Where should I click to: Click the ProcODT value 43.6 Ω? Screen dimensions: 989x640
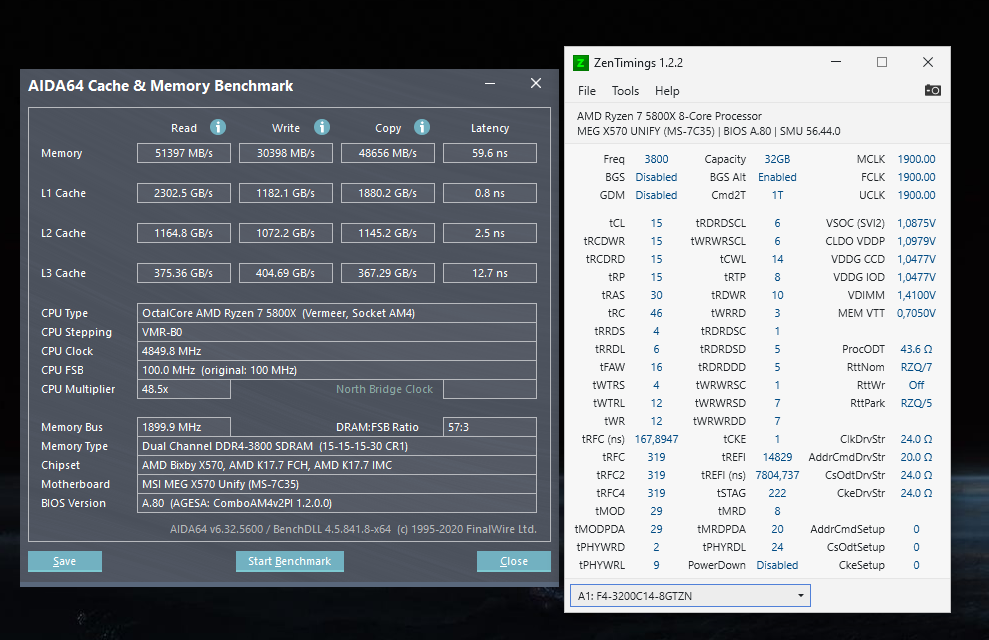coord(916,349)
